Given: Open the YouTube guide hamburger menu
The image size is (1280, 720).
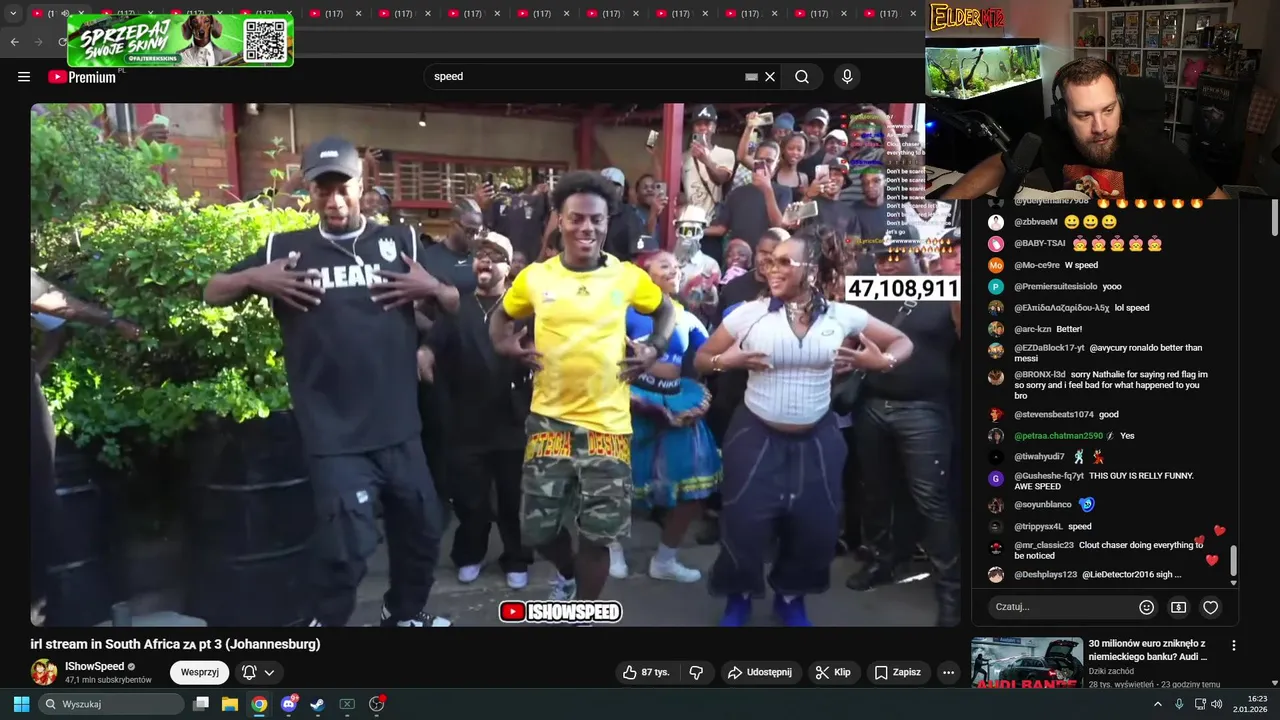Looking at the screenshot, I should (24, 77).
